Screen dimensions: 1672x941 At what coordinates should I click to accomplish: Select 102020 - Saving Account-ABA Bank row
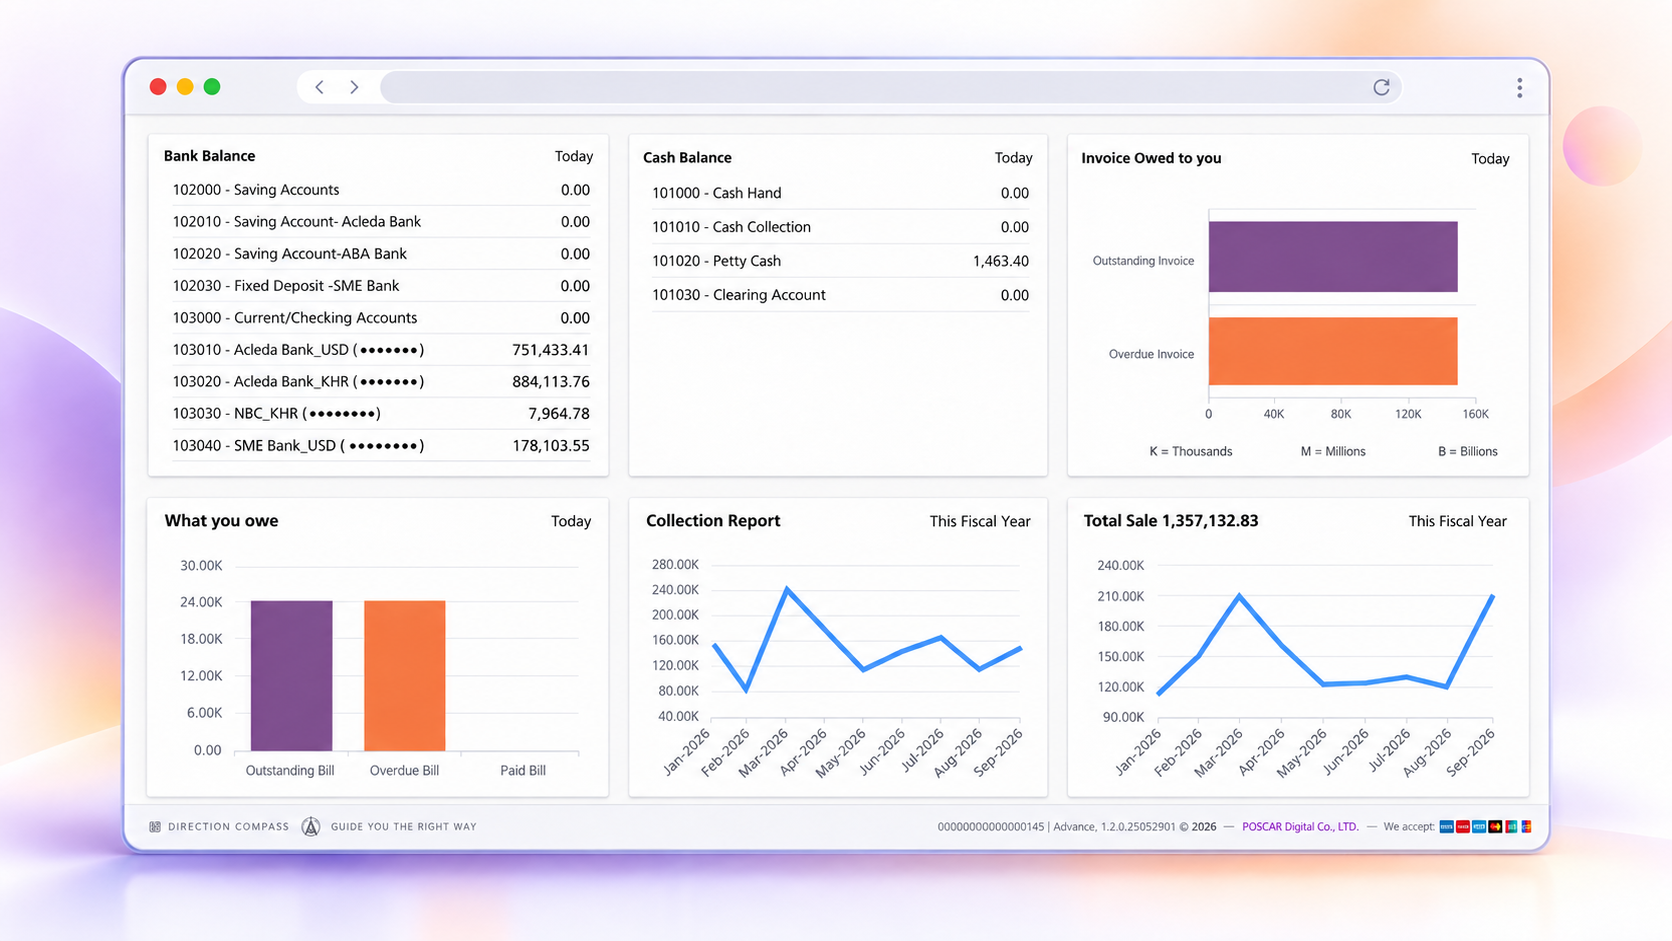click(381, 254)
